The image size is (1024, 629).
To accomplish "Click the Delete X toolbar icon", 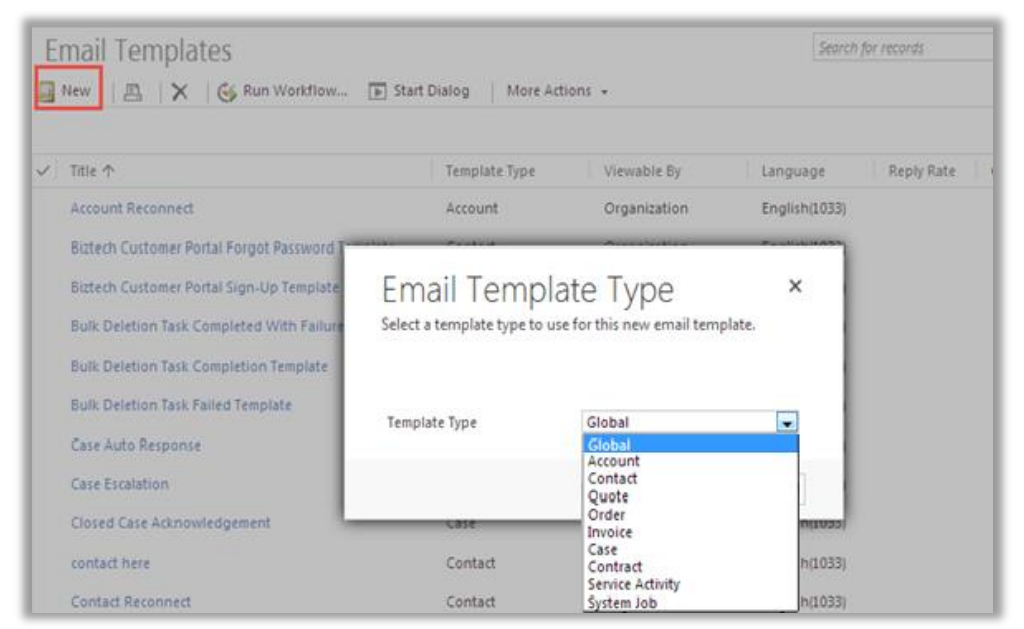I will pos(180,91).
